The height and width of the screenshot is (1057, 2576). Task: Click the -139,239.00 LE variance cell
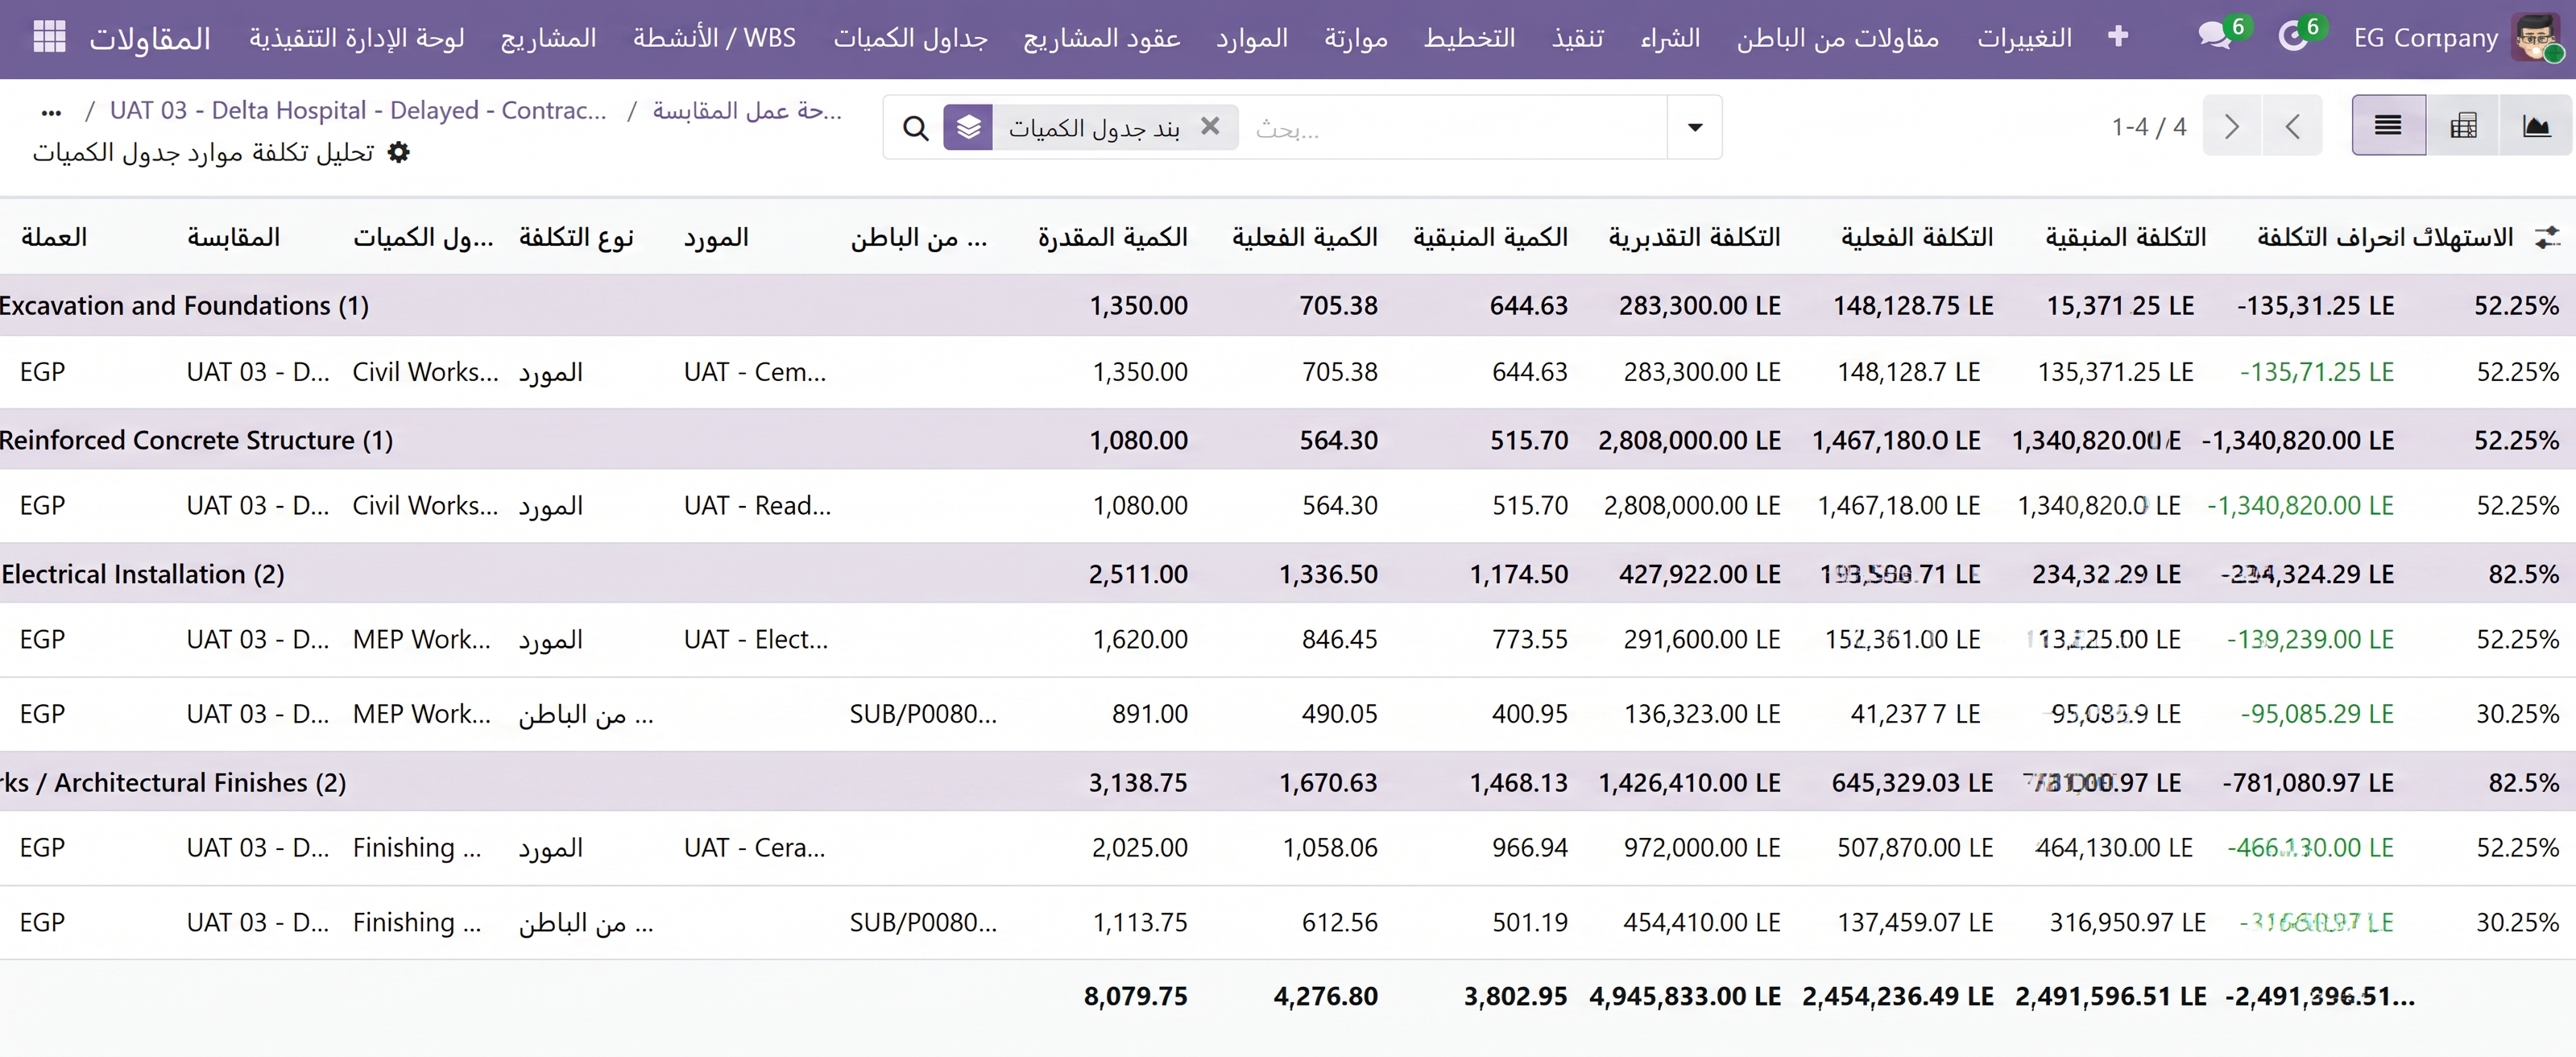coord(2310,639)
